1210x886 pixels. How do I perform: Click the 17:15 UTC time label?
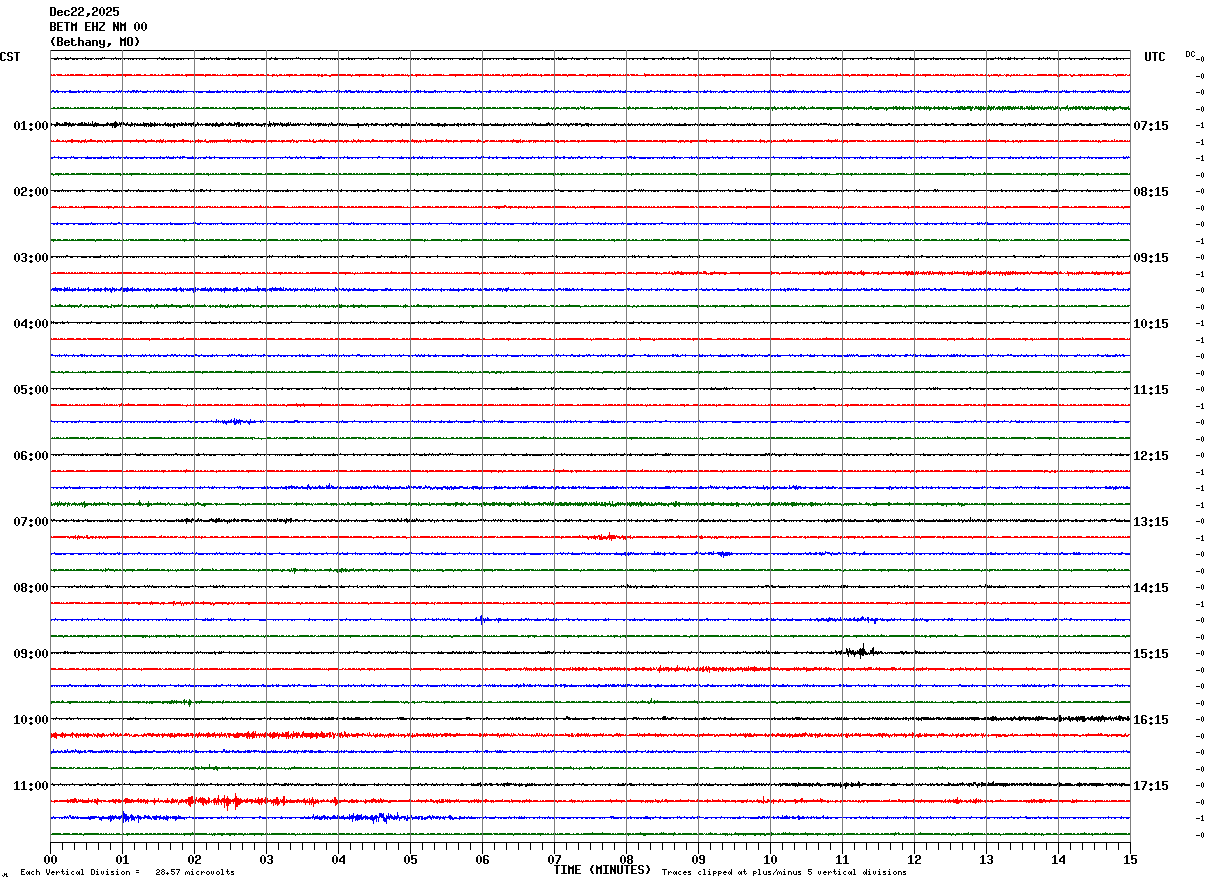pyautogui.click(x=1150, y=786)
